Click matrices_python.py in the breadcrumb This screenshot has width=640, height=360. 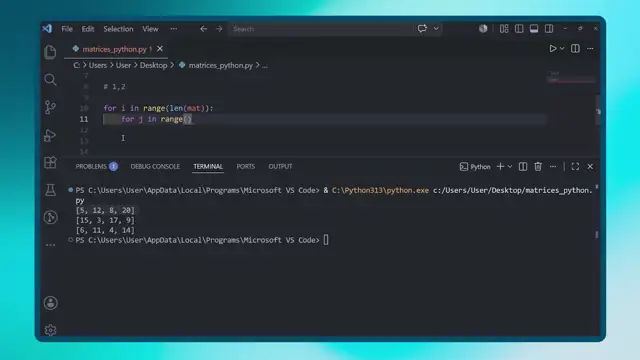coord(221,65)
